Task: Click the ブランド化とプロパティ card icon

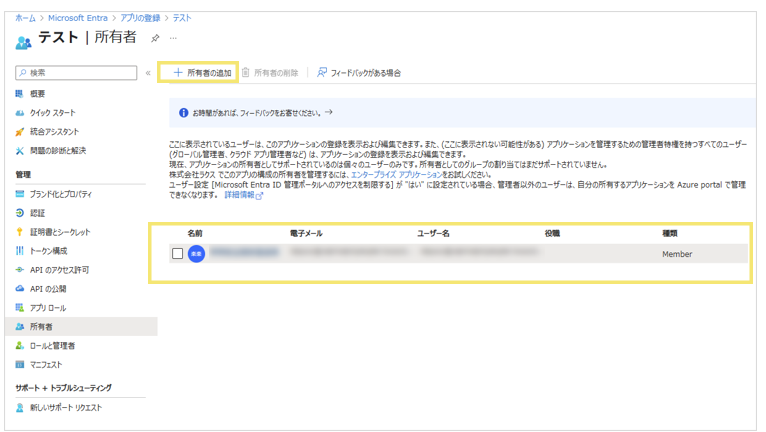Action: pyautogui.click(x=20, y=194)
